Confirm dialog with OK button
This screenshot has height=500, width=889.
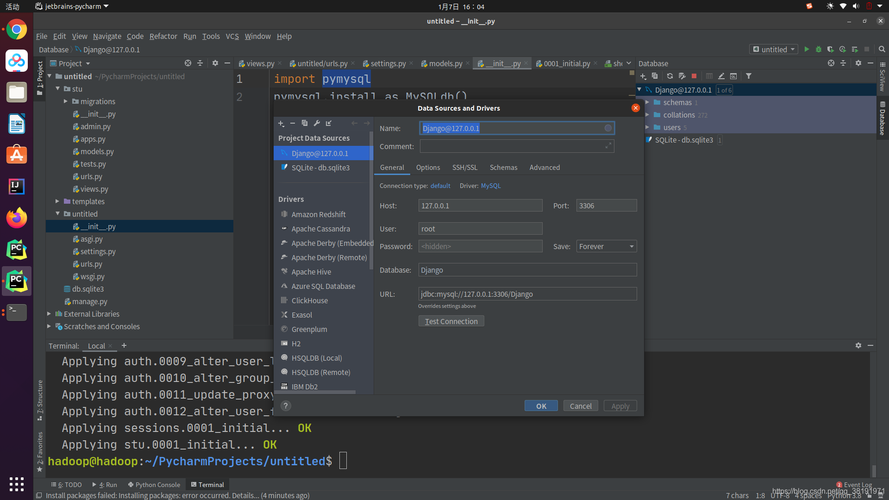pos(541,406)
